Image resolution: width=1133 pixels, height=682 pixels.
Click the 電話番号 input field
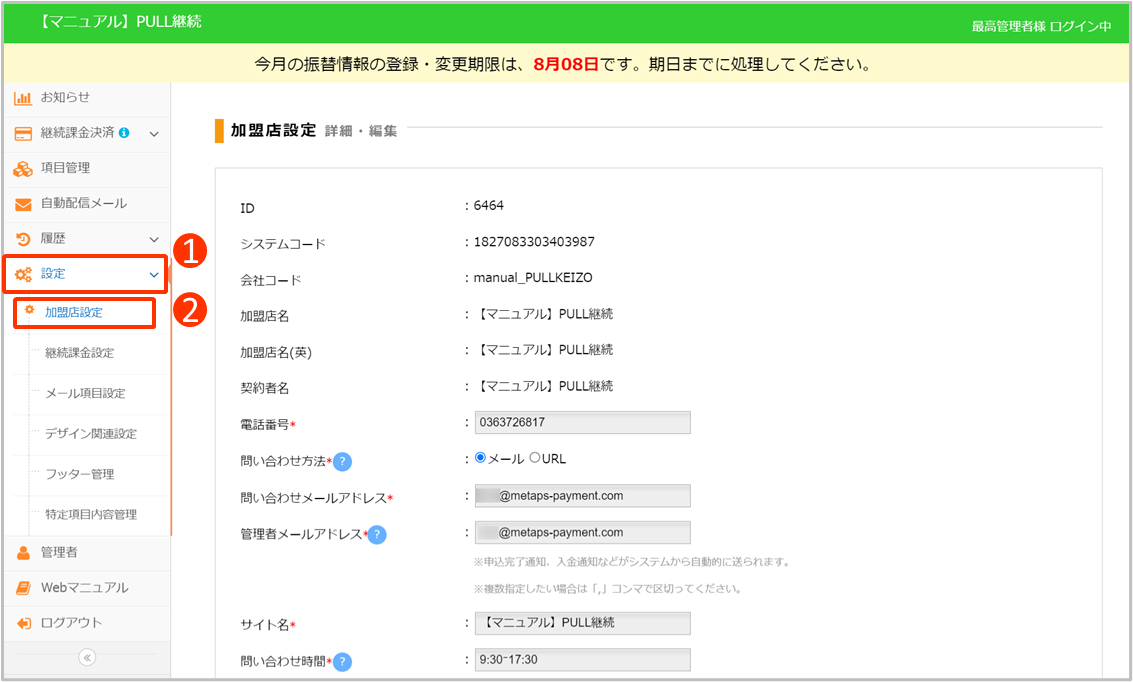tap(582, 423)
